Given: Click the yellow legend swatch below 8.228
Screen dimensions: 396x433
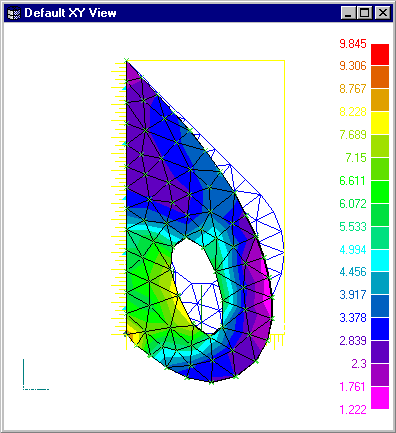Looking at the screenshot, I should [380, 123].
